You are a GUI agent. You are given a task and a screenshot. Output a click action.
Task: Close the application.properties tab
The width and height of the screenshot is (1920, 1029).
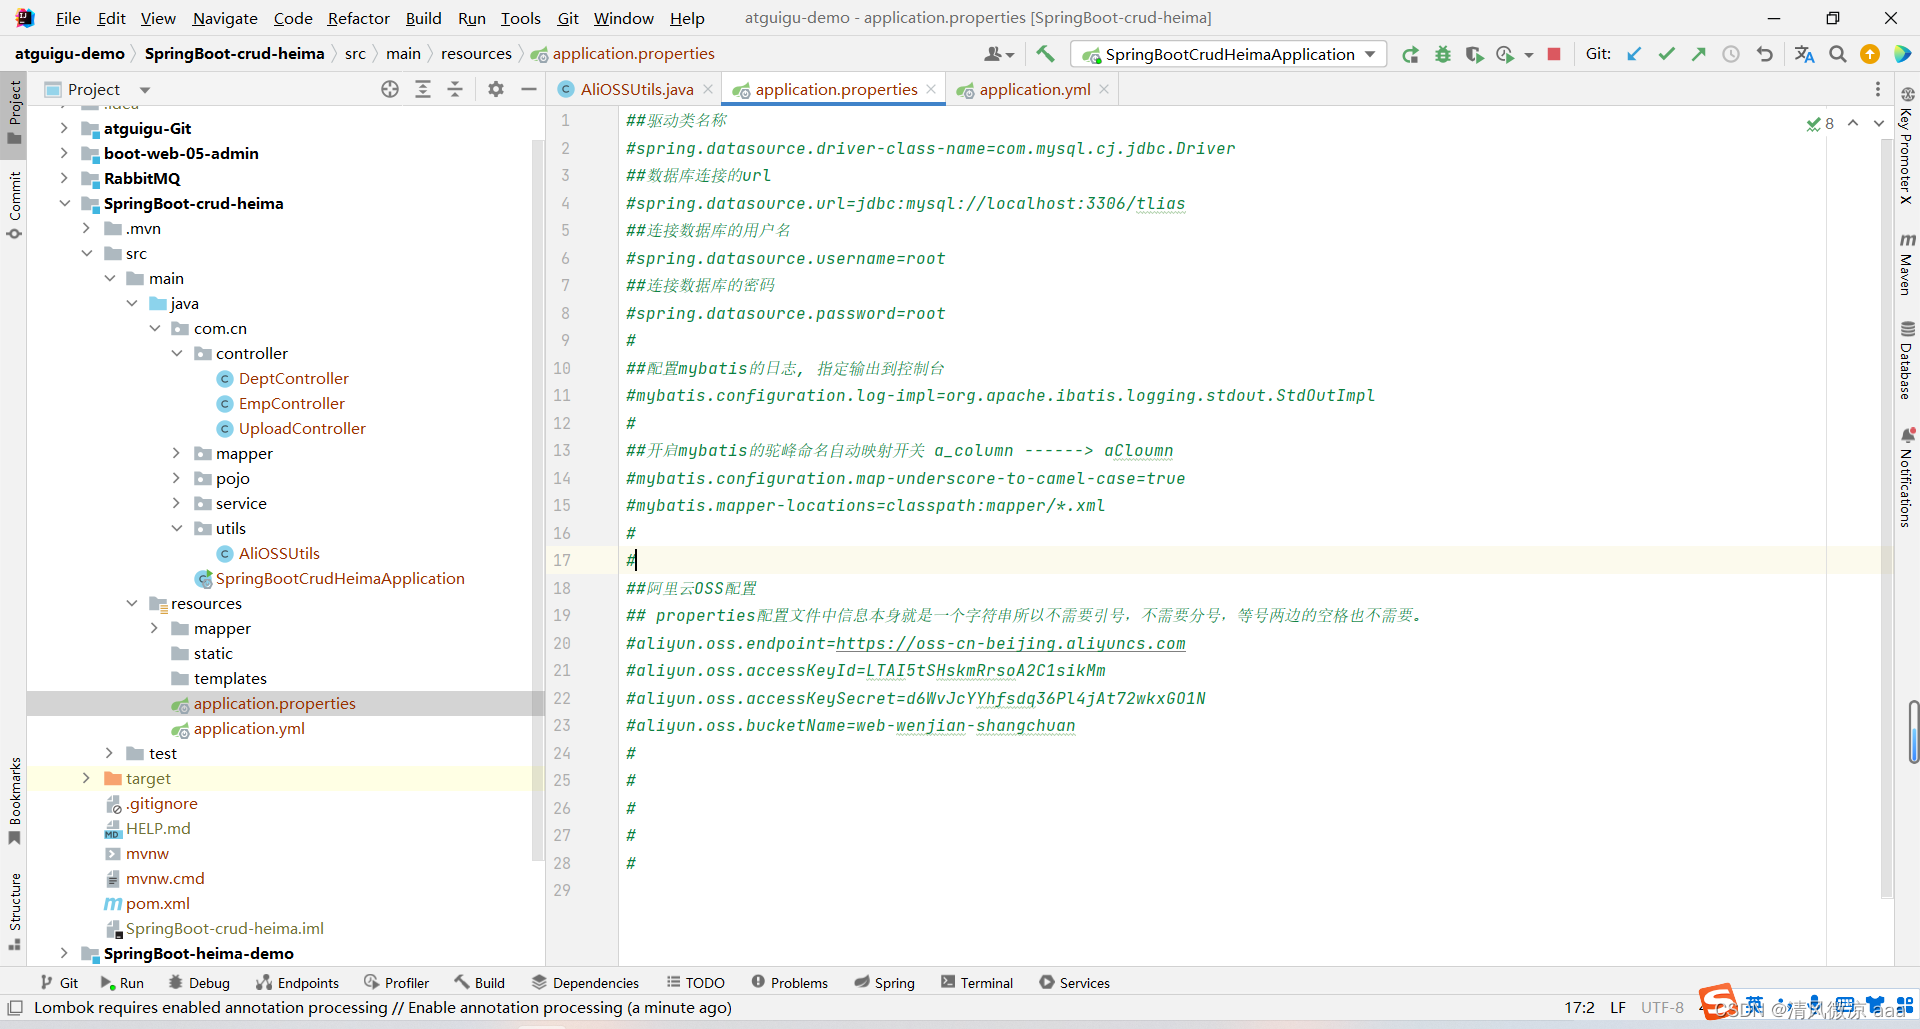pos(931,89)
